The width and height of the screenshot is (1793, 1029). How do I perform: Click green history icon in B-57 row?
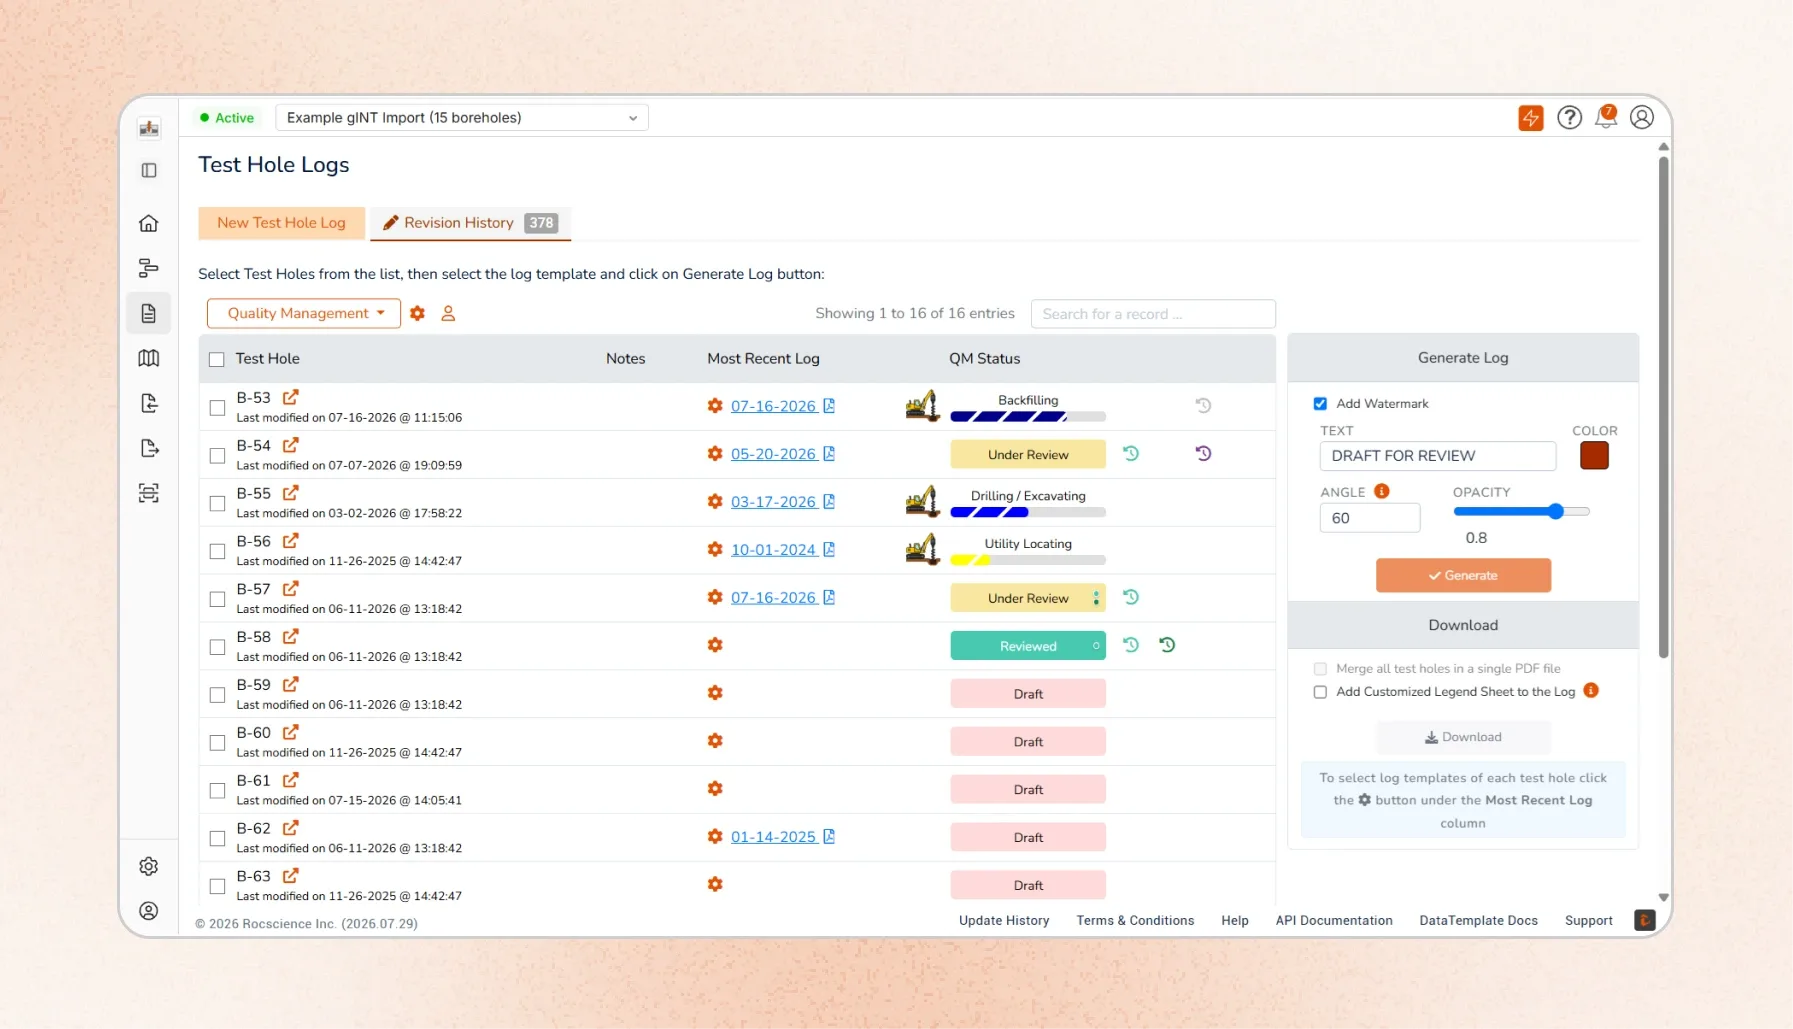tap(1131, 597)
